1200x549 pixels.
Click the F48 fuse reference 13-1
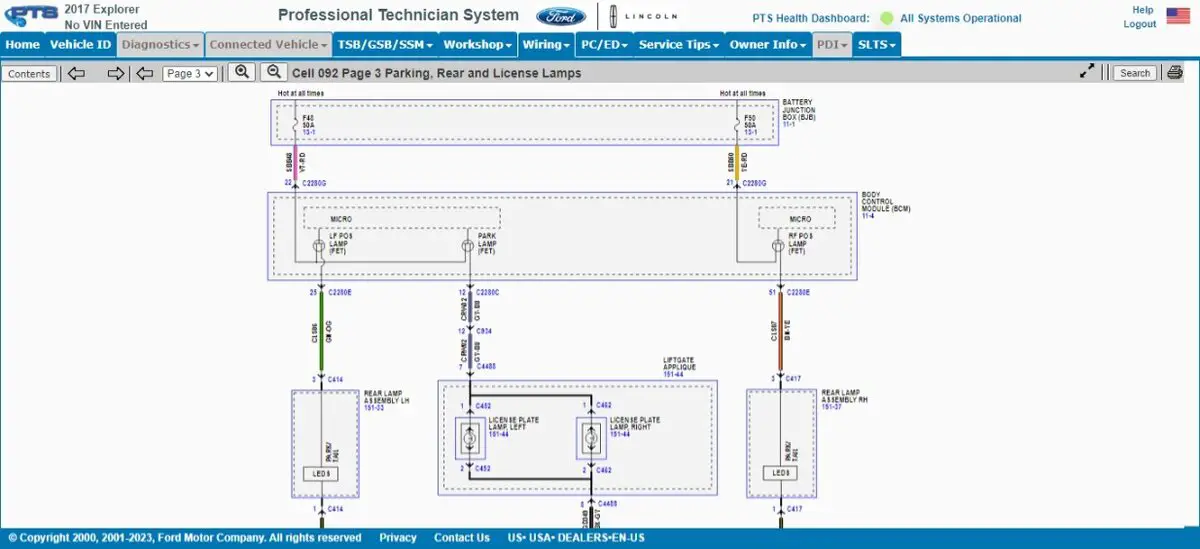(307, 131)
